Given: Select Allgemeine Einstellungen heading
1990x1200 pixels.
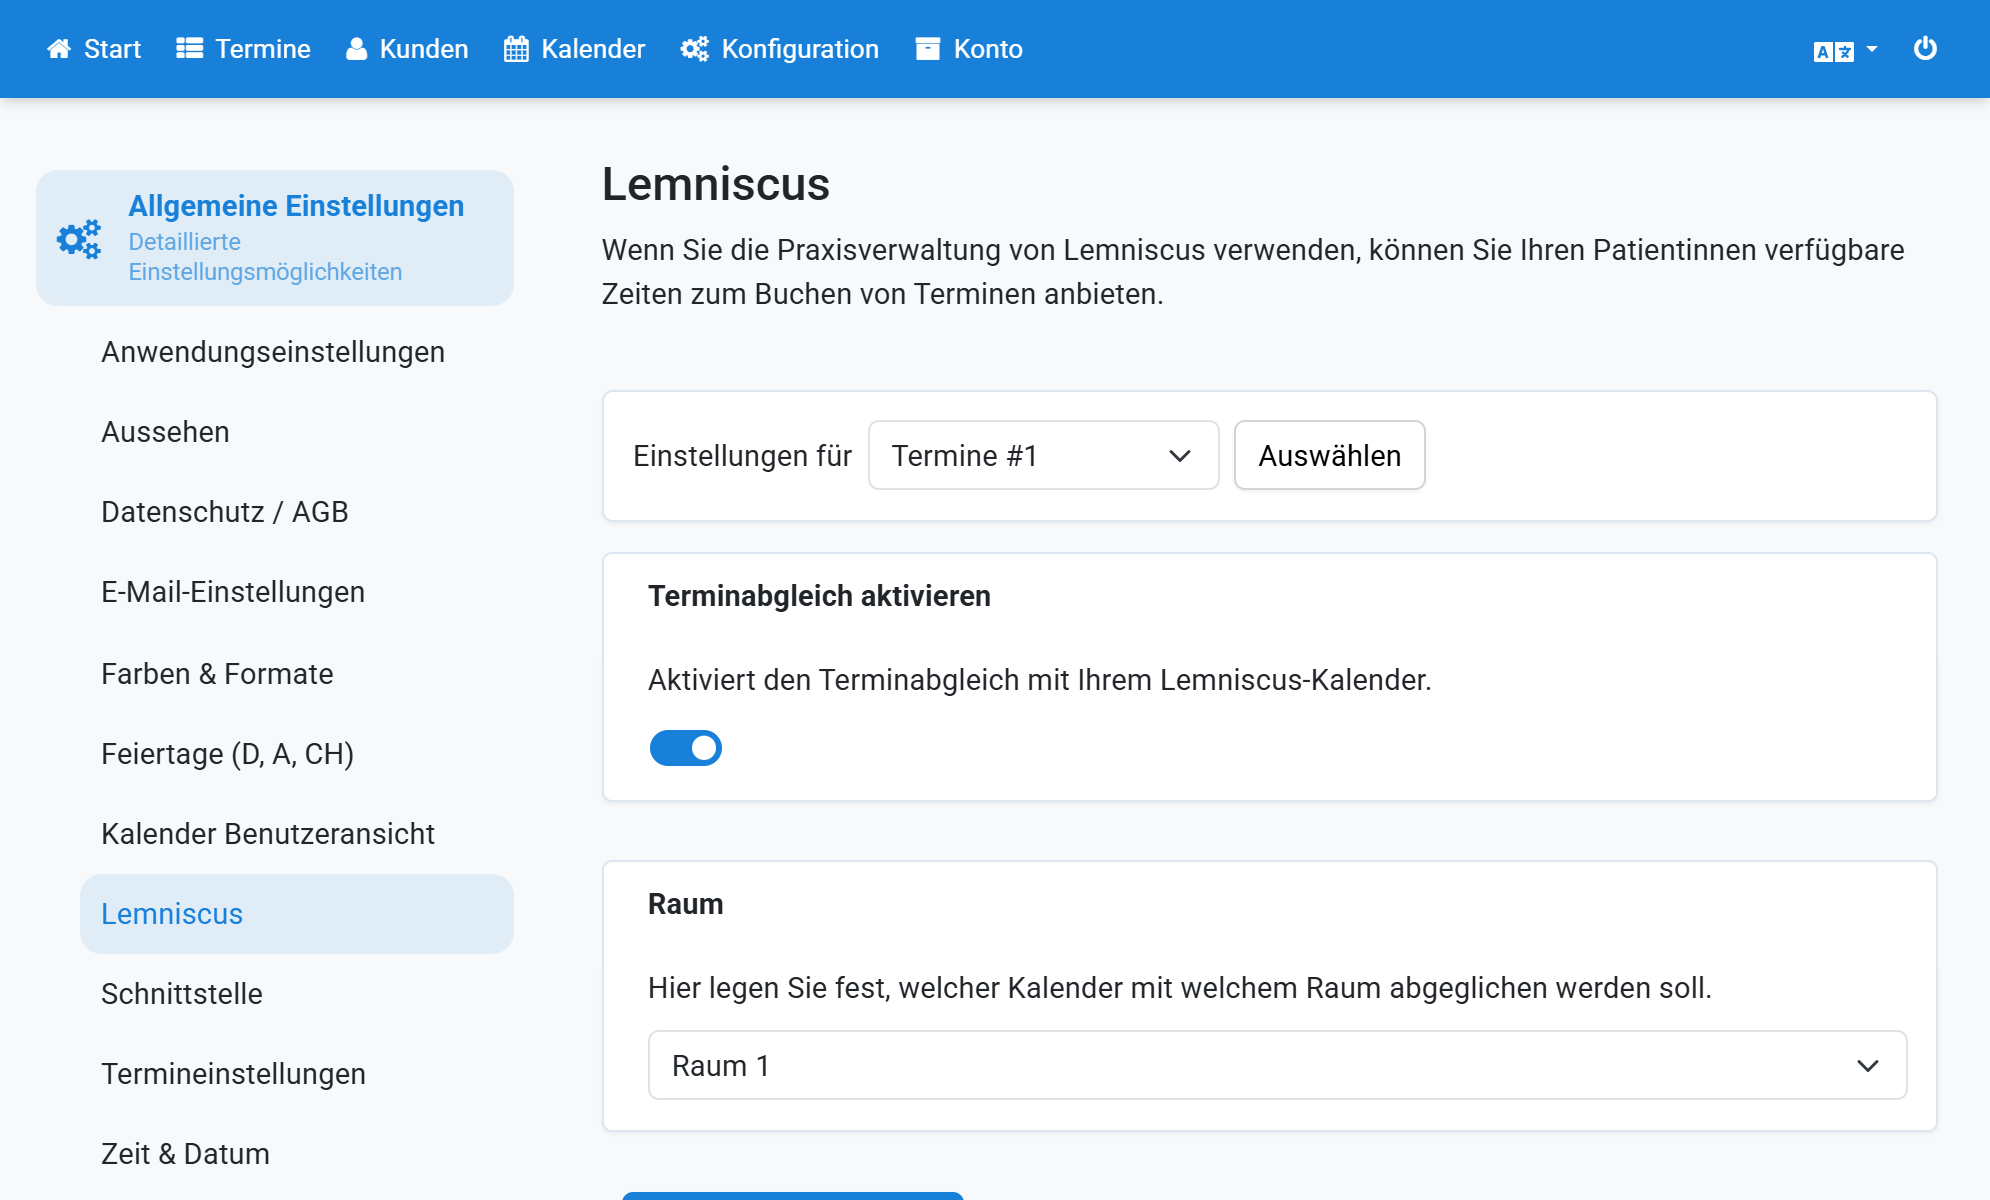Looking at the screenshot, I should coord(296,206).
